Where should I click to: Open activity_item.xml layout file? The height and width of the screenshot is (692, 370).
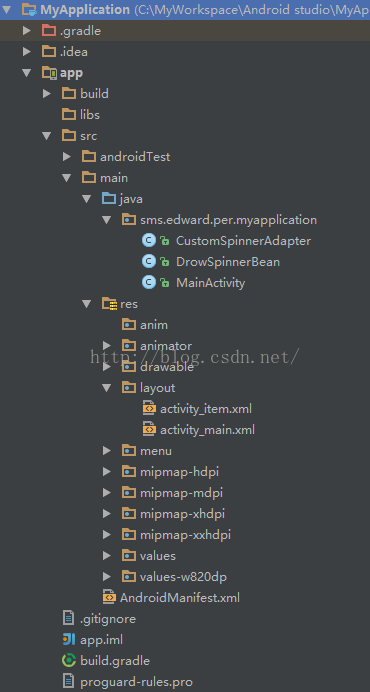pos(206,409)
